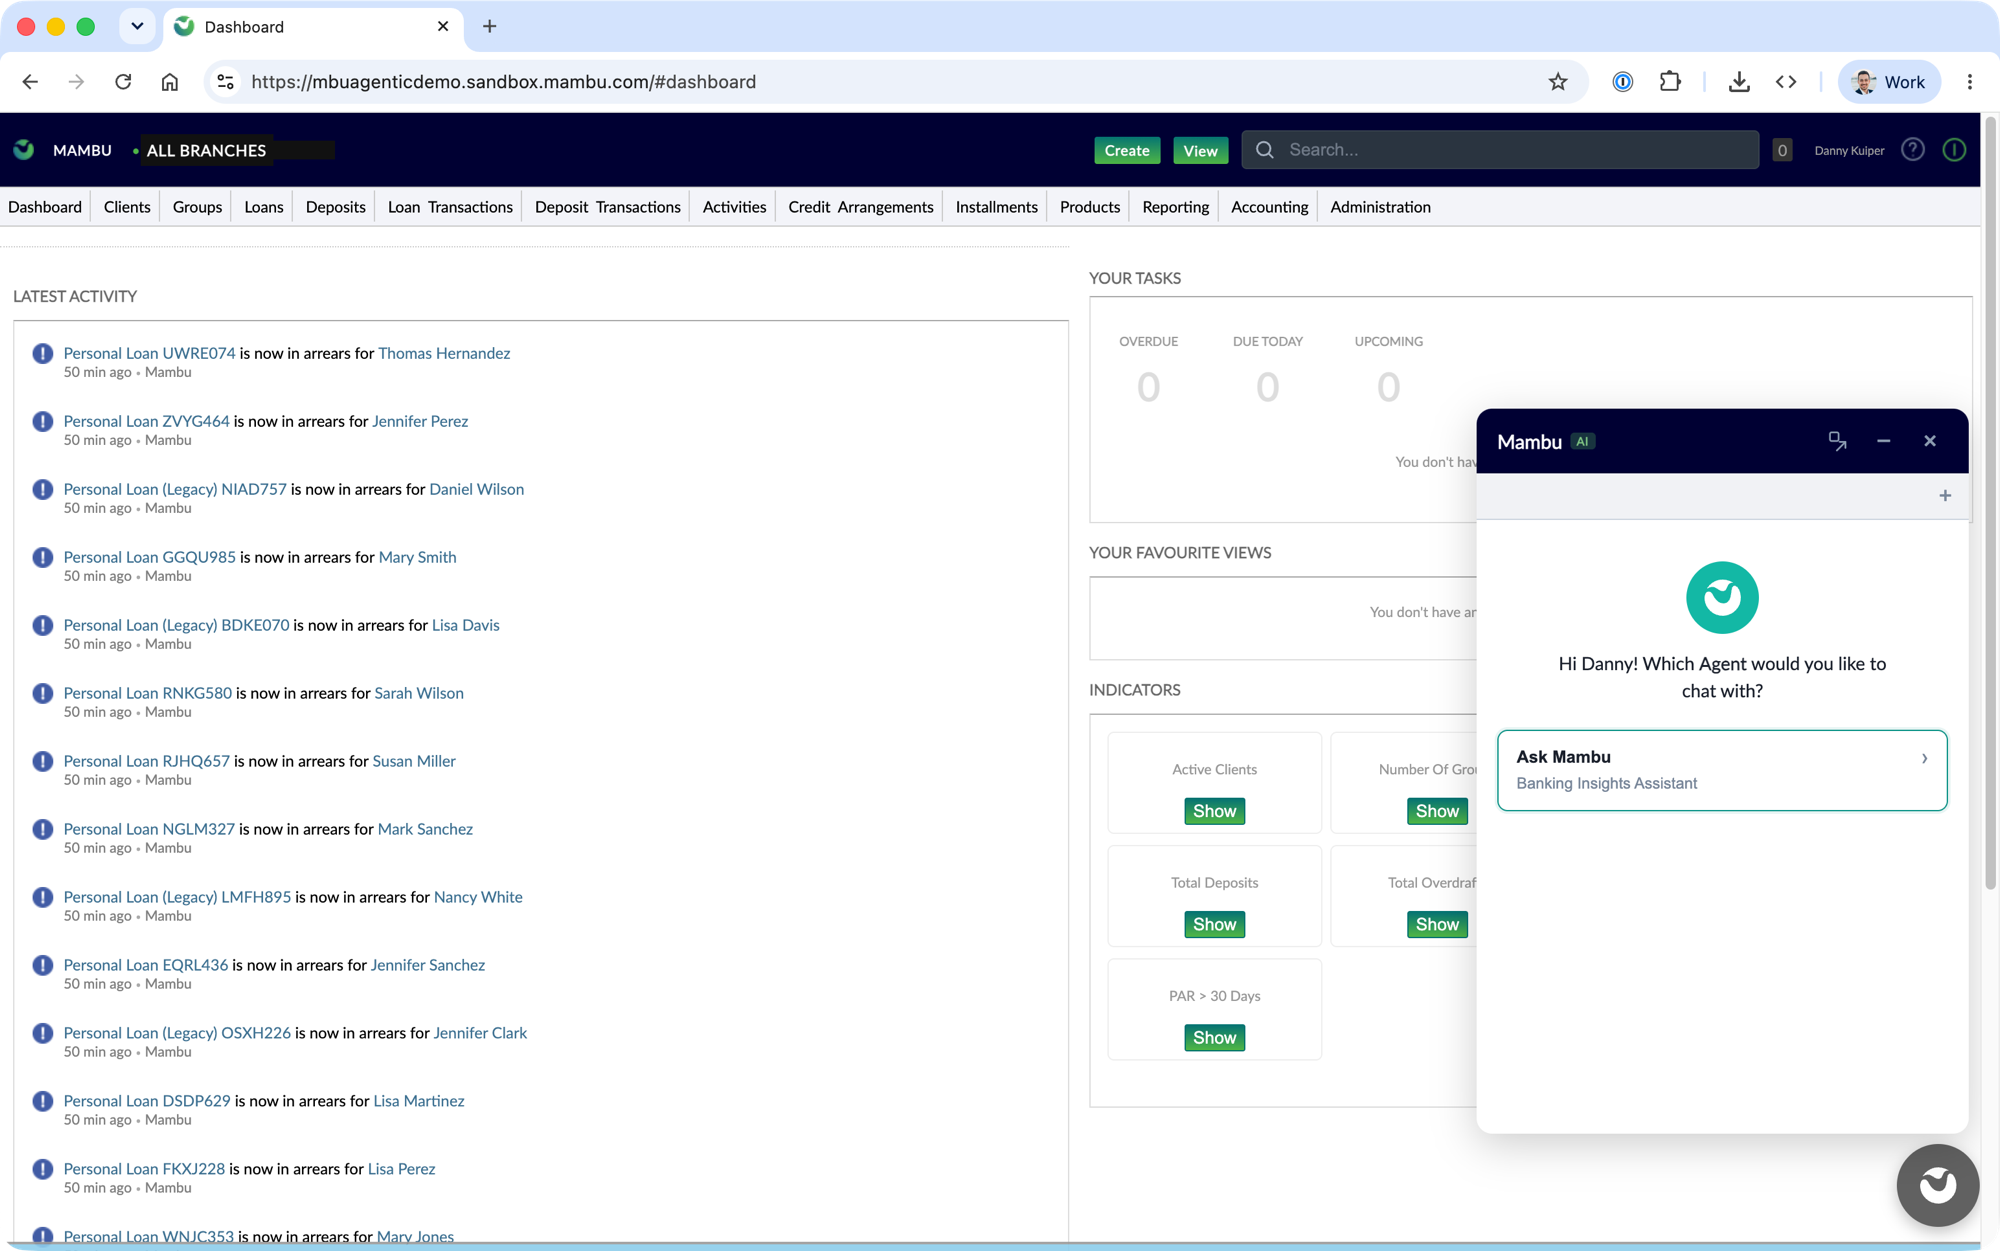Open the Clients tab
This screenshot has width=2000, height=1251.
pos(127,207)
